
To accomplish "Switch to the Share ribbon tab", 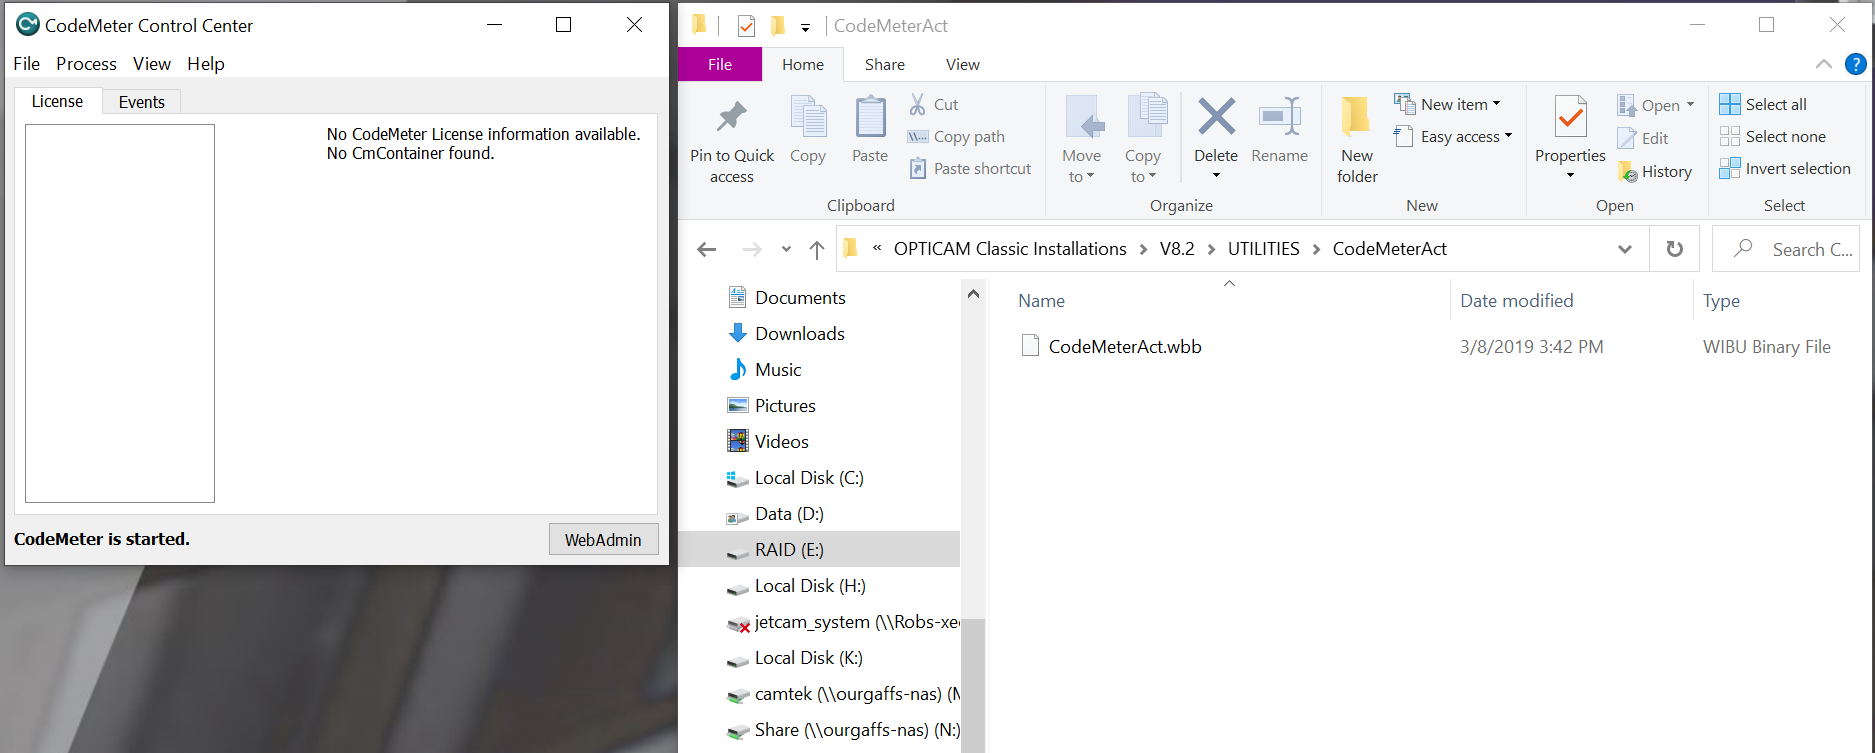I will (x=885, y=64).
